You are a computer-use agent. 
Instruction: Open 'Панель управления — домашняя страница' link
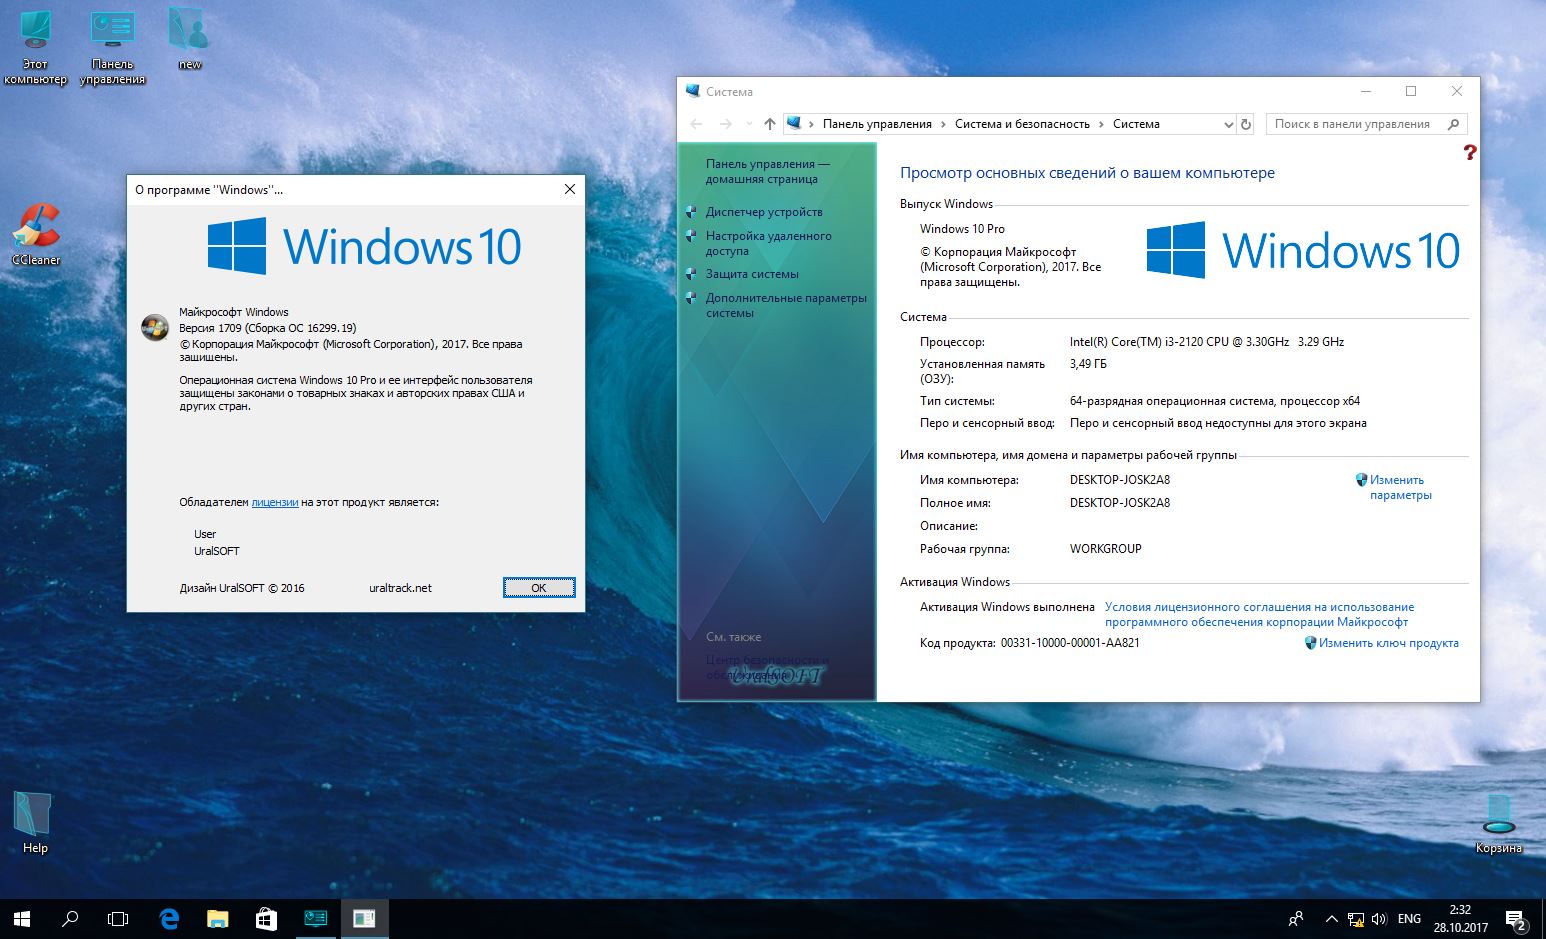[x=767, y=171]
